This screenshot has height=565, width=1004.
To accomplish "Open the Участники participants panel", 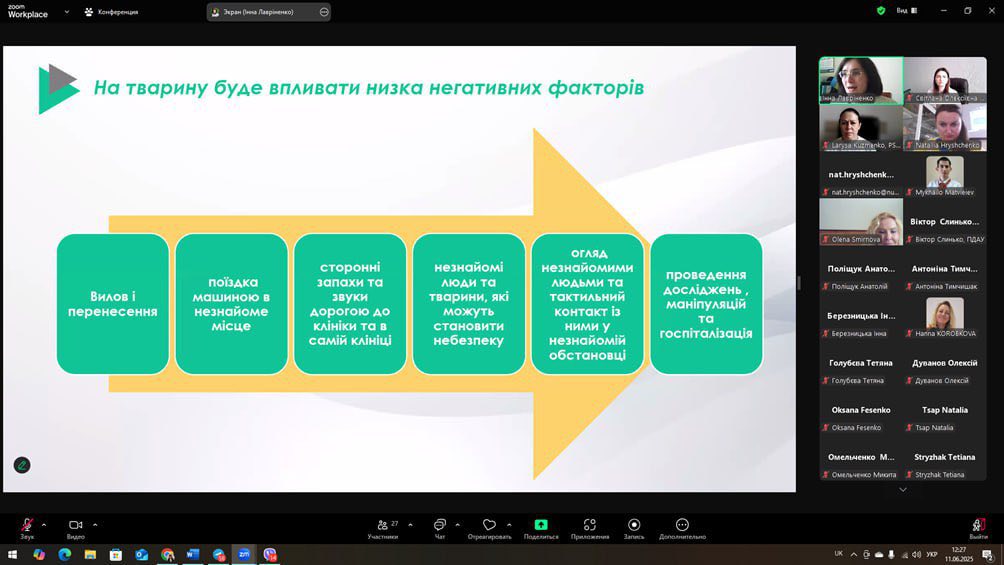I will pyautogui.click(x=383, y=528).
